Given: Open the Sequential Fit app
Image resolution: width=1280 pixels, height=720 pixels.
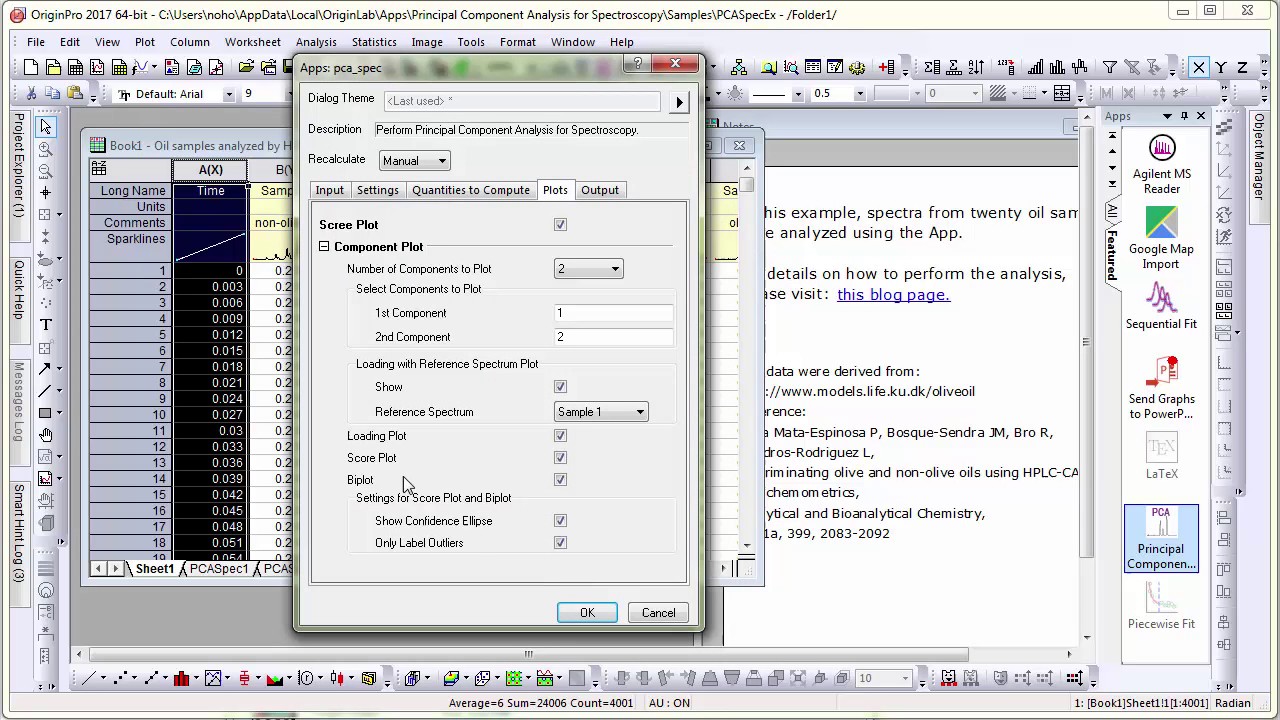Looking at the screenshot, I should point(1161,306).
